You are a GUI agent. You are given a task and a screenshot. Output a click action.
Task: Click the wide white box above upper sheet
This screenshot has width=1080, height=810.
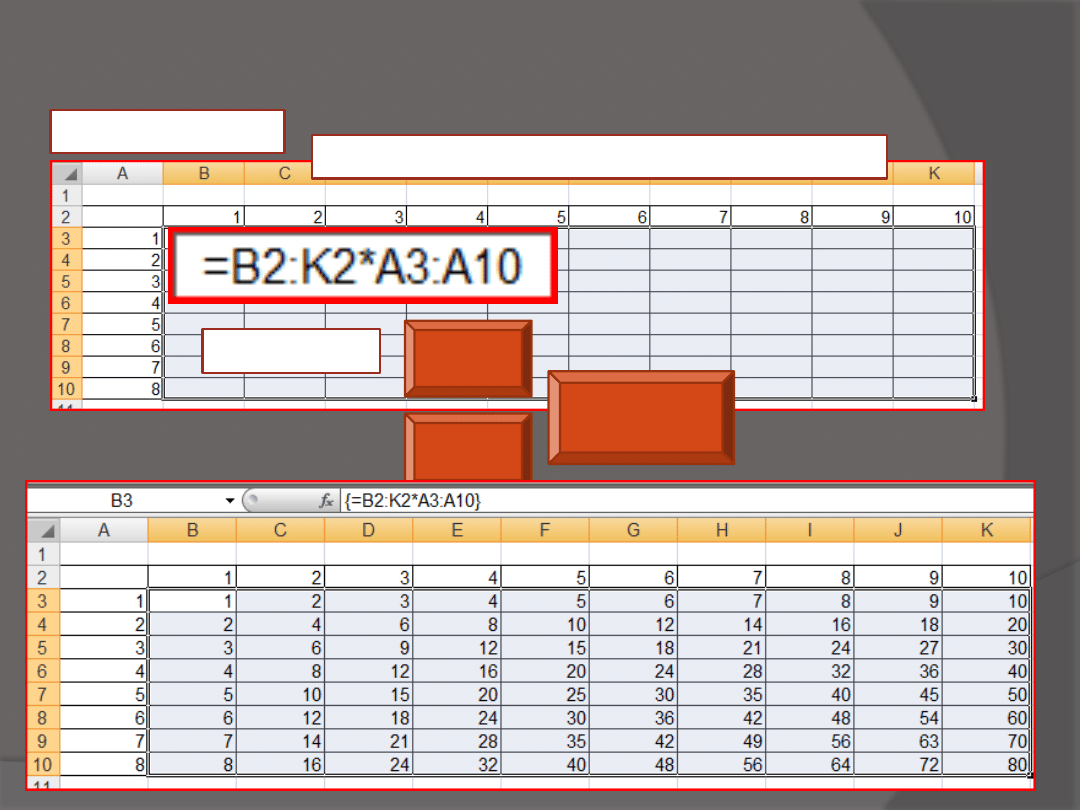click(599, 156)
